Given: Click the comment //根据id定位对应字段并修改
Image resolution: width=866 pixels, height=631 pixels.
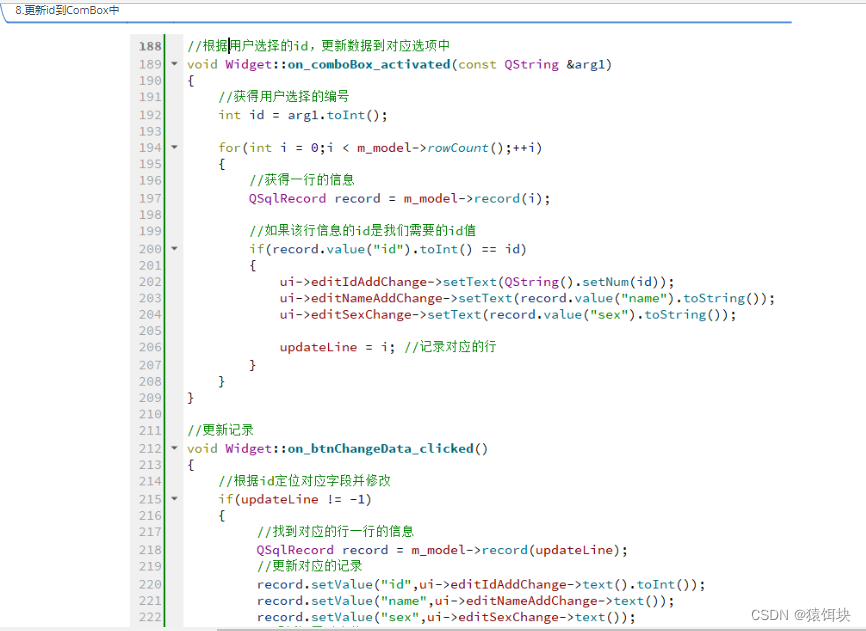Looking at the screenshot, I should pyautogui.click(x=304, y=481).
